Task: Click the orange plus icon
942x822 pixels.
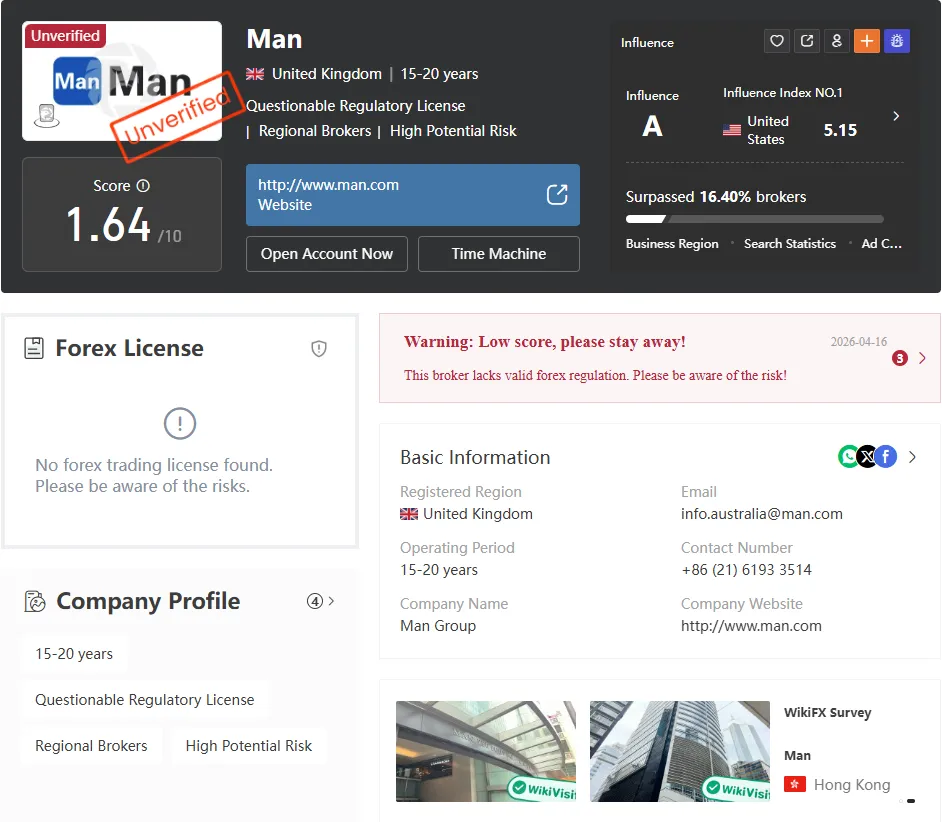Action: click(x=867, y=41)
